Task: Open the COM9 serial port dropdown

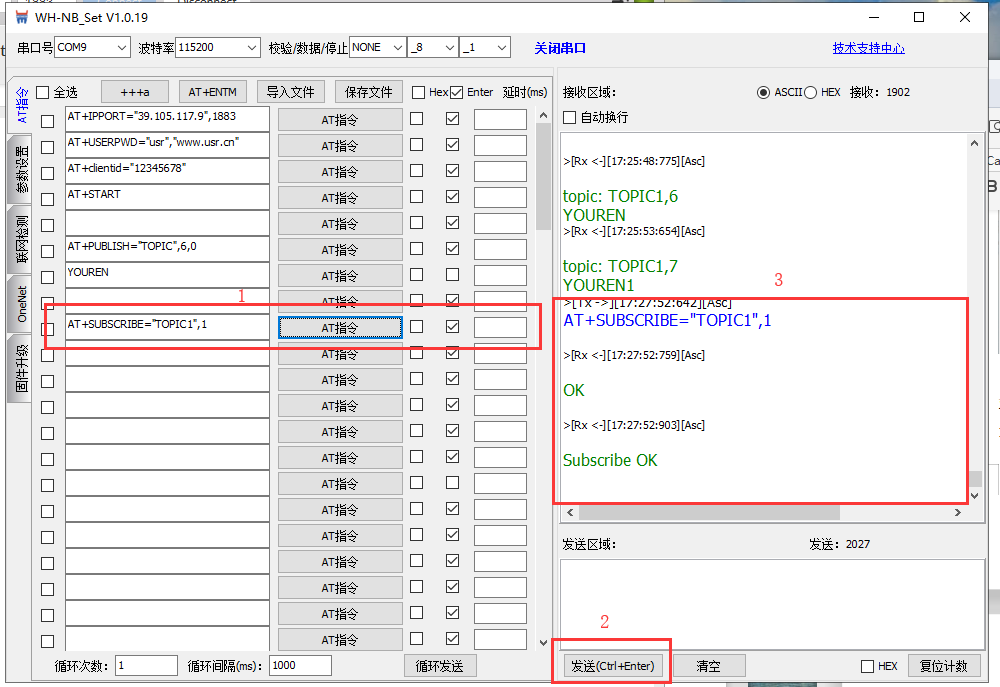Action: click(x=93, y=47)
